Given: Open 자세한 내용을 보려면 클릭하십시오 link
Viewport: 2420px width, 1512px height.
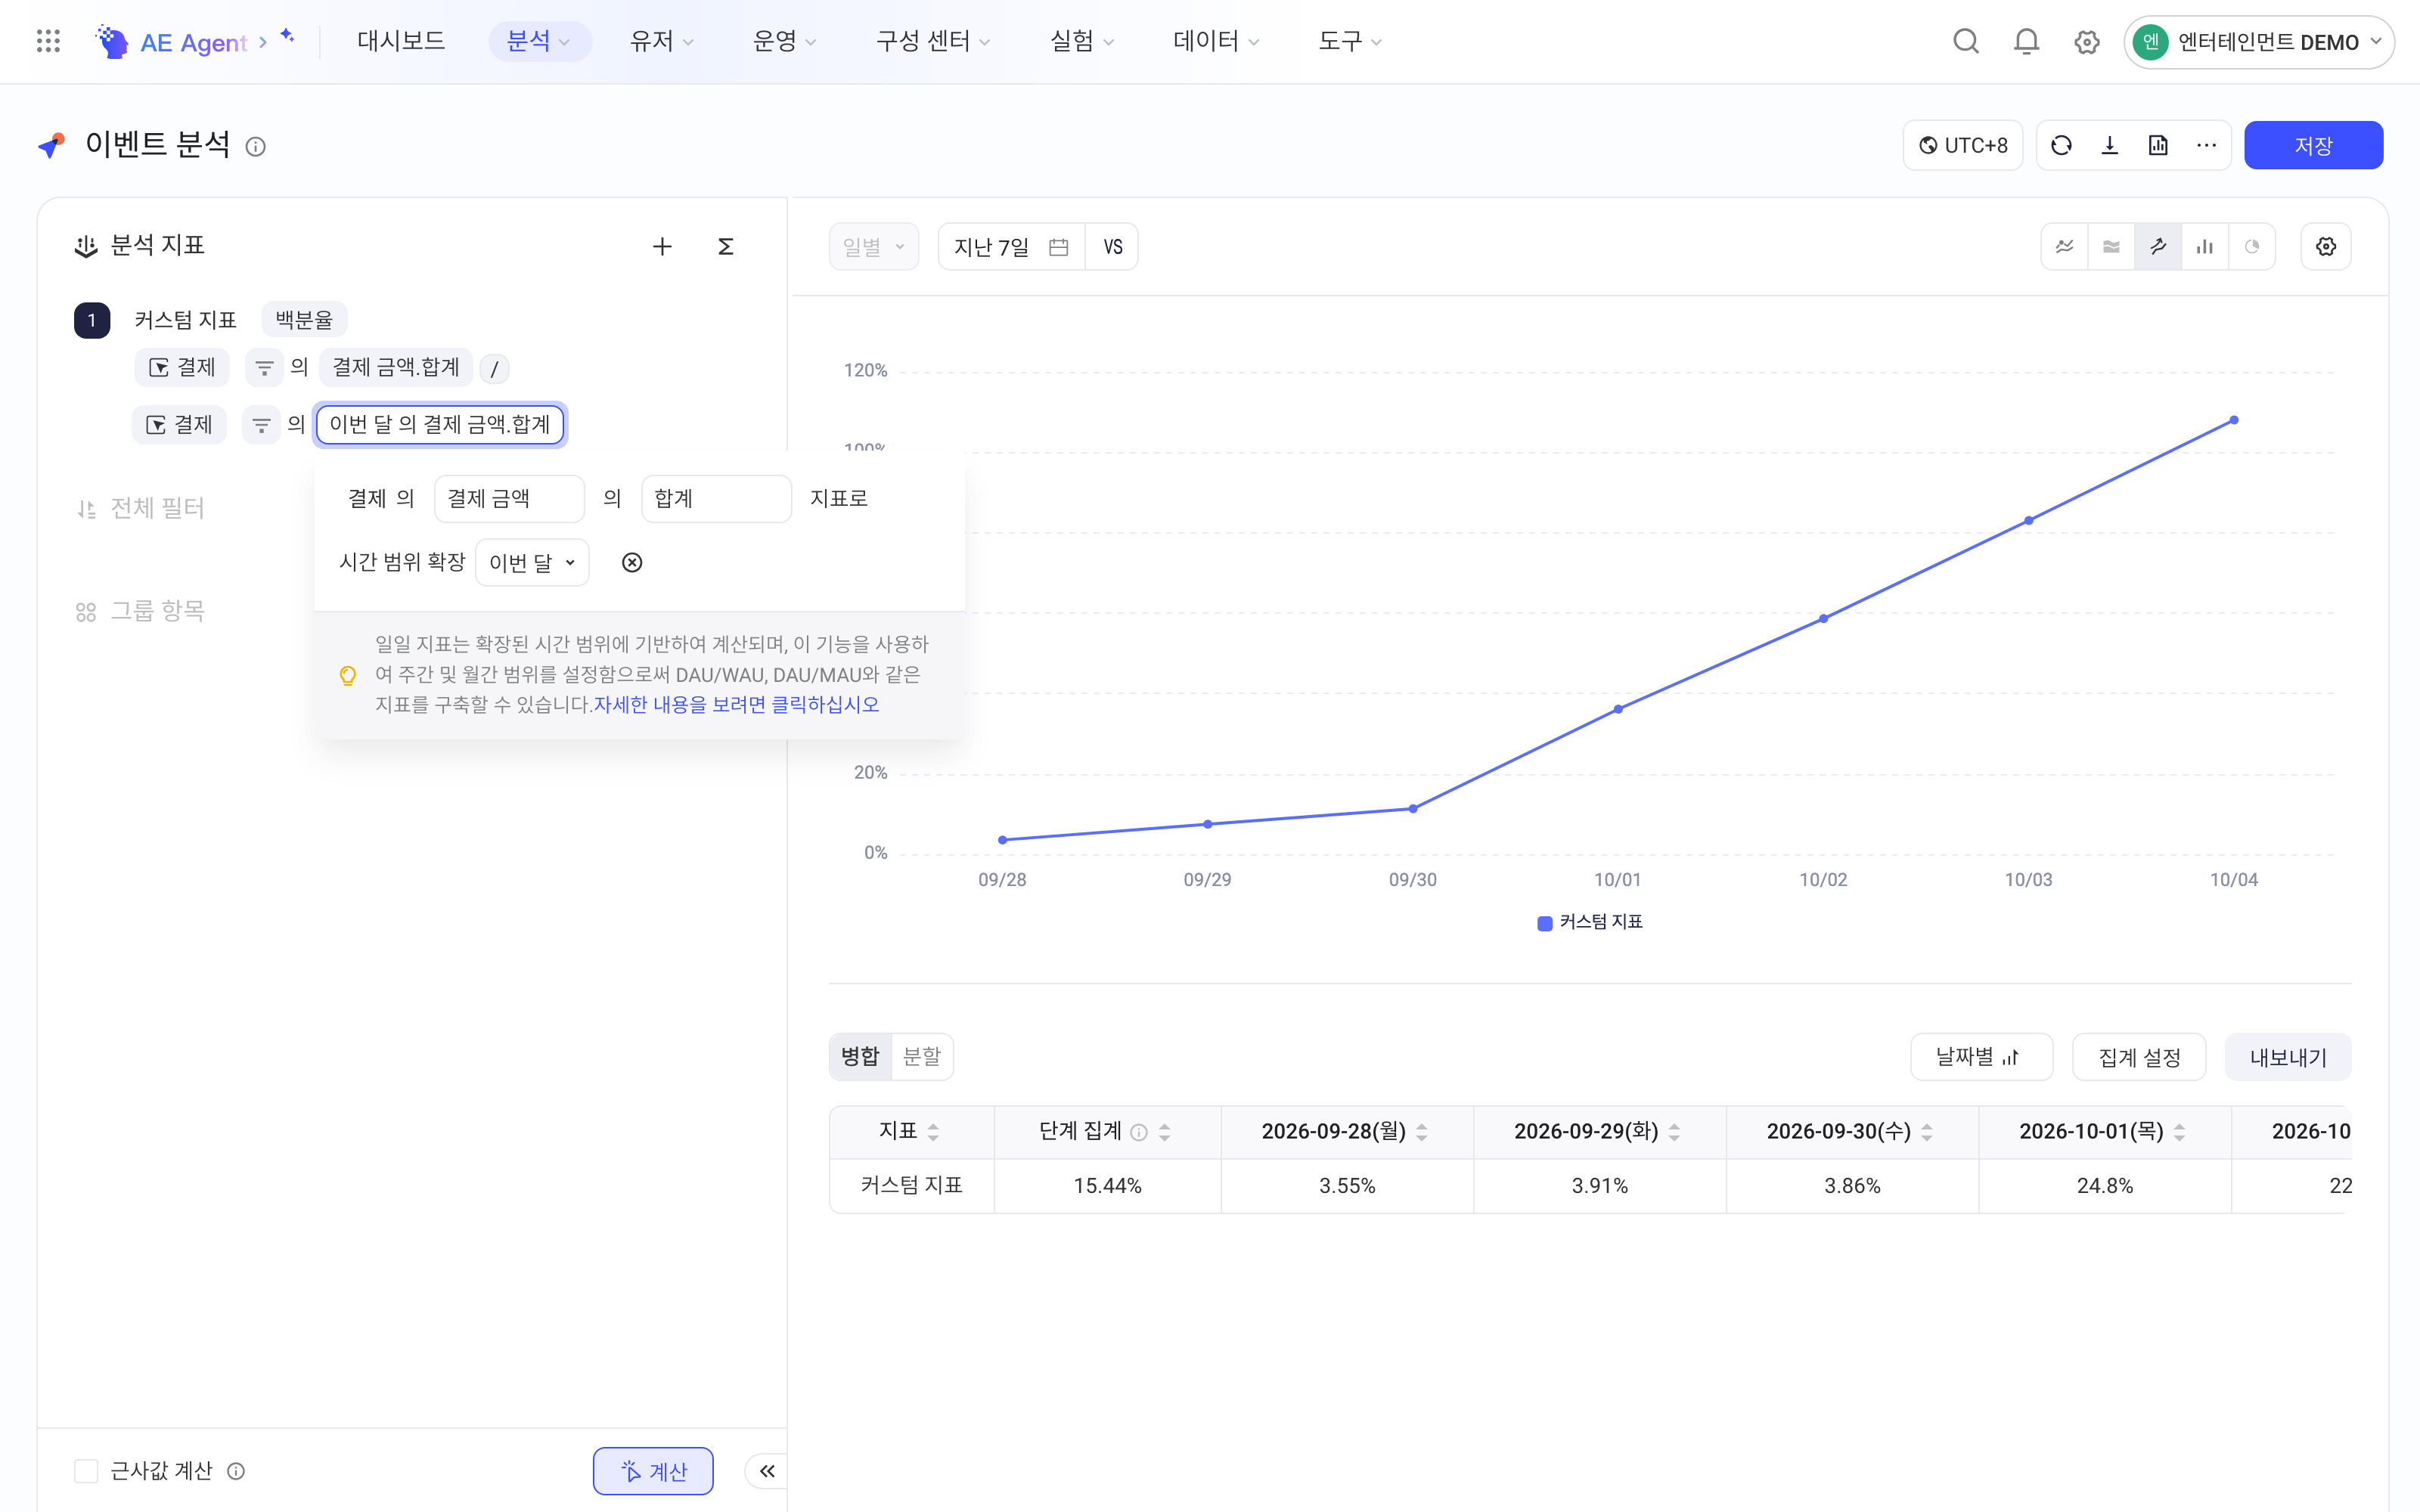Looking at the screenshot, I should coord(736,705).
